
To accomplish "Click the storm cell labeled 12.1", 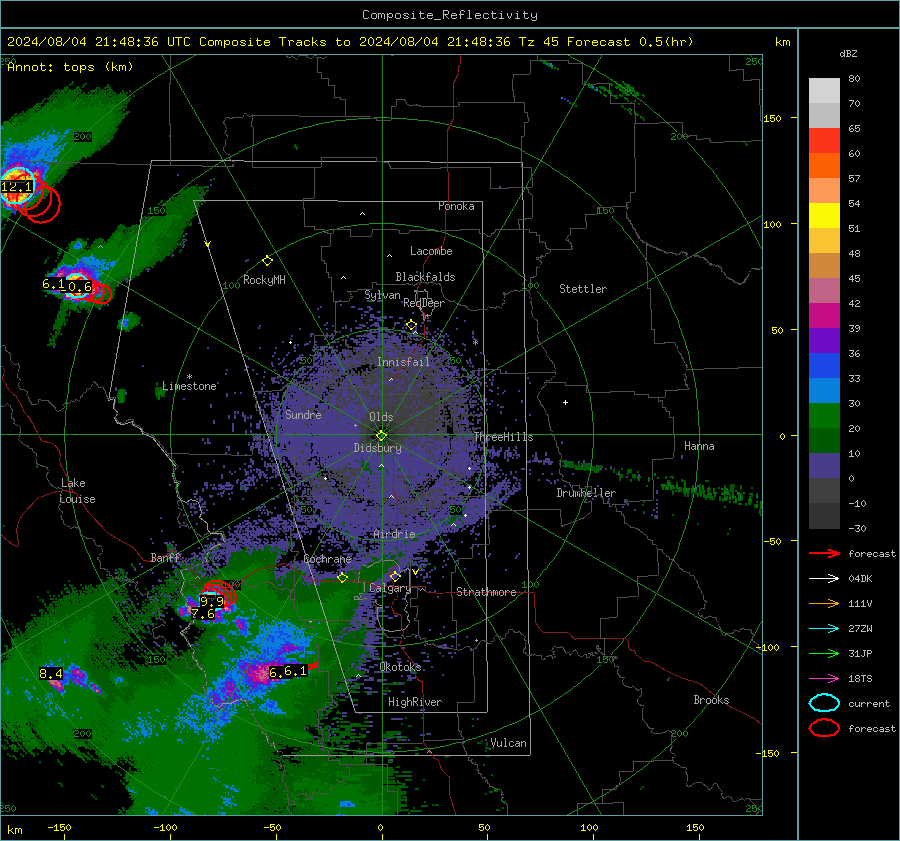I will [17, 186].
